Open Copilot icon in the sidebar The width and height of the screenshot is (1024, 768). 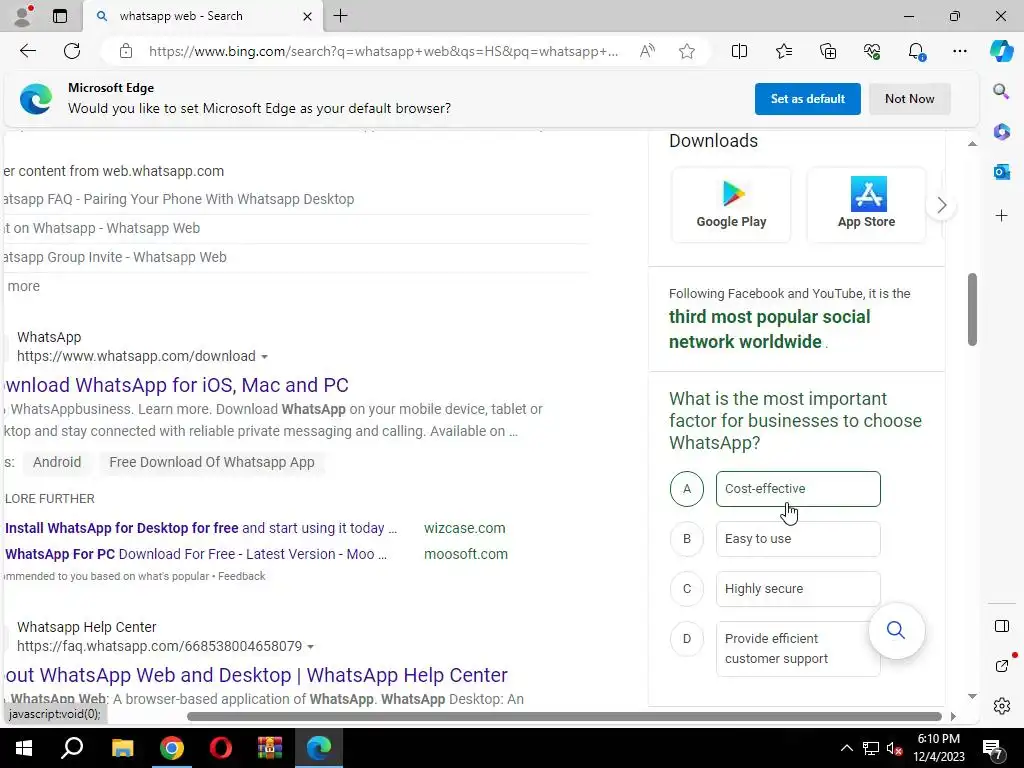pos(1001,51)
